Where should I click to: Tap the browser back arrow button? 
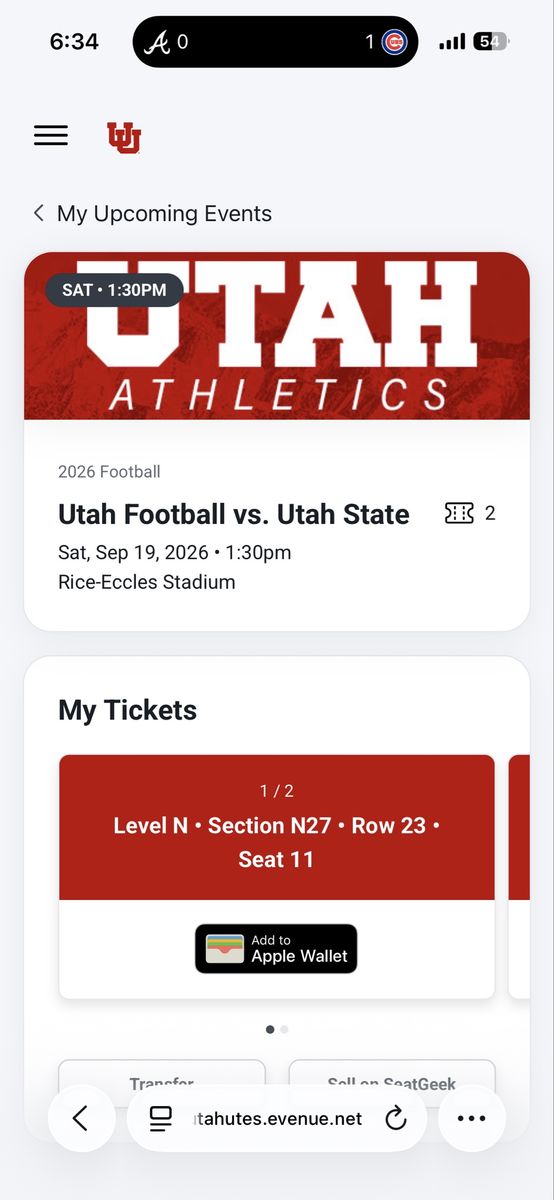click(81, 1118)
